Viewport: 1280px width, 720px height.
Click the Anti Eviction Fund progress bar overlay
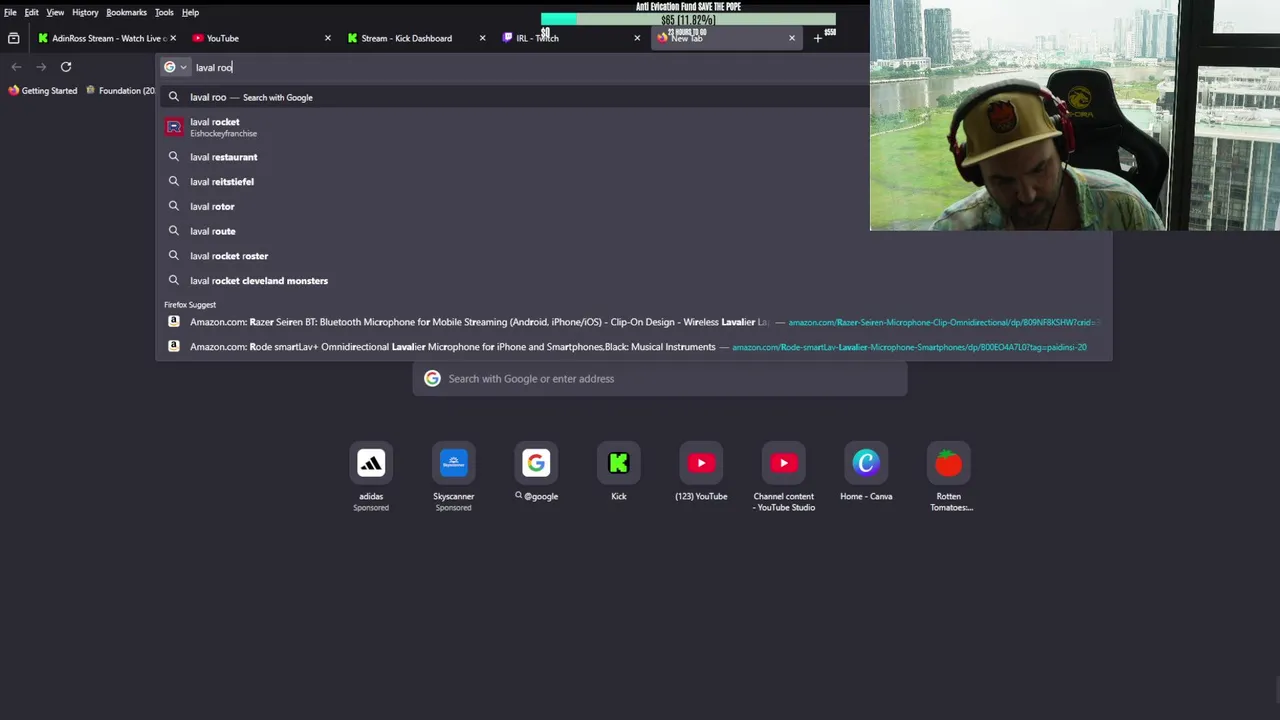(x=688, y=18)
